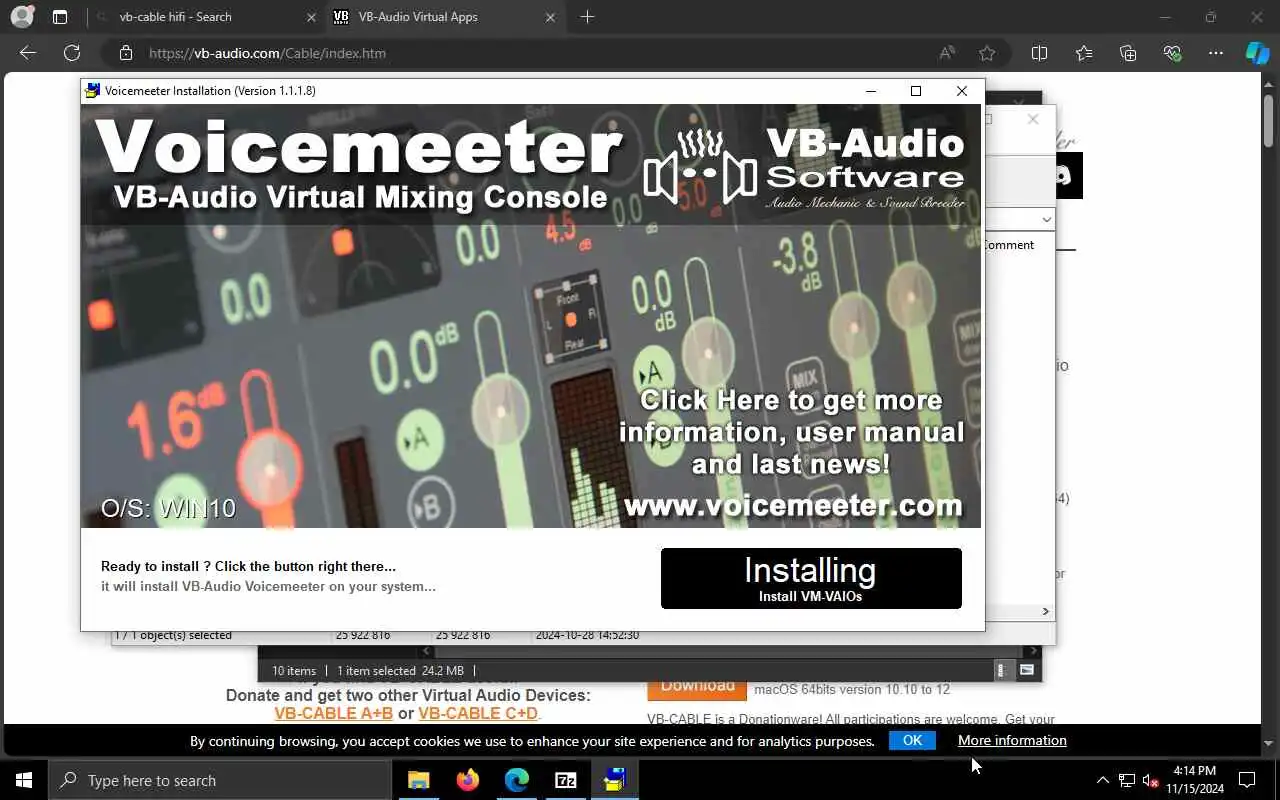Click the 10 items status text

click(294, 671)
